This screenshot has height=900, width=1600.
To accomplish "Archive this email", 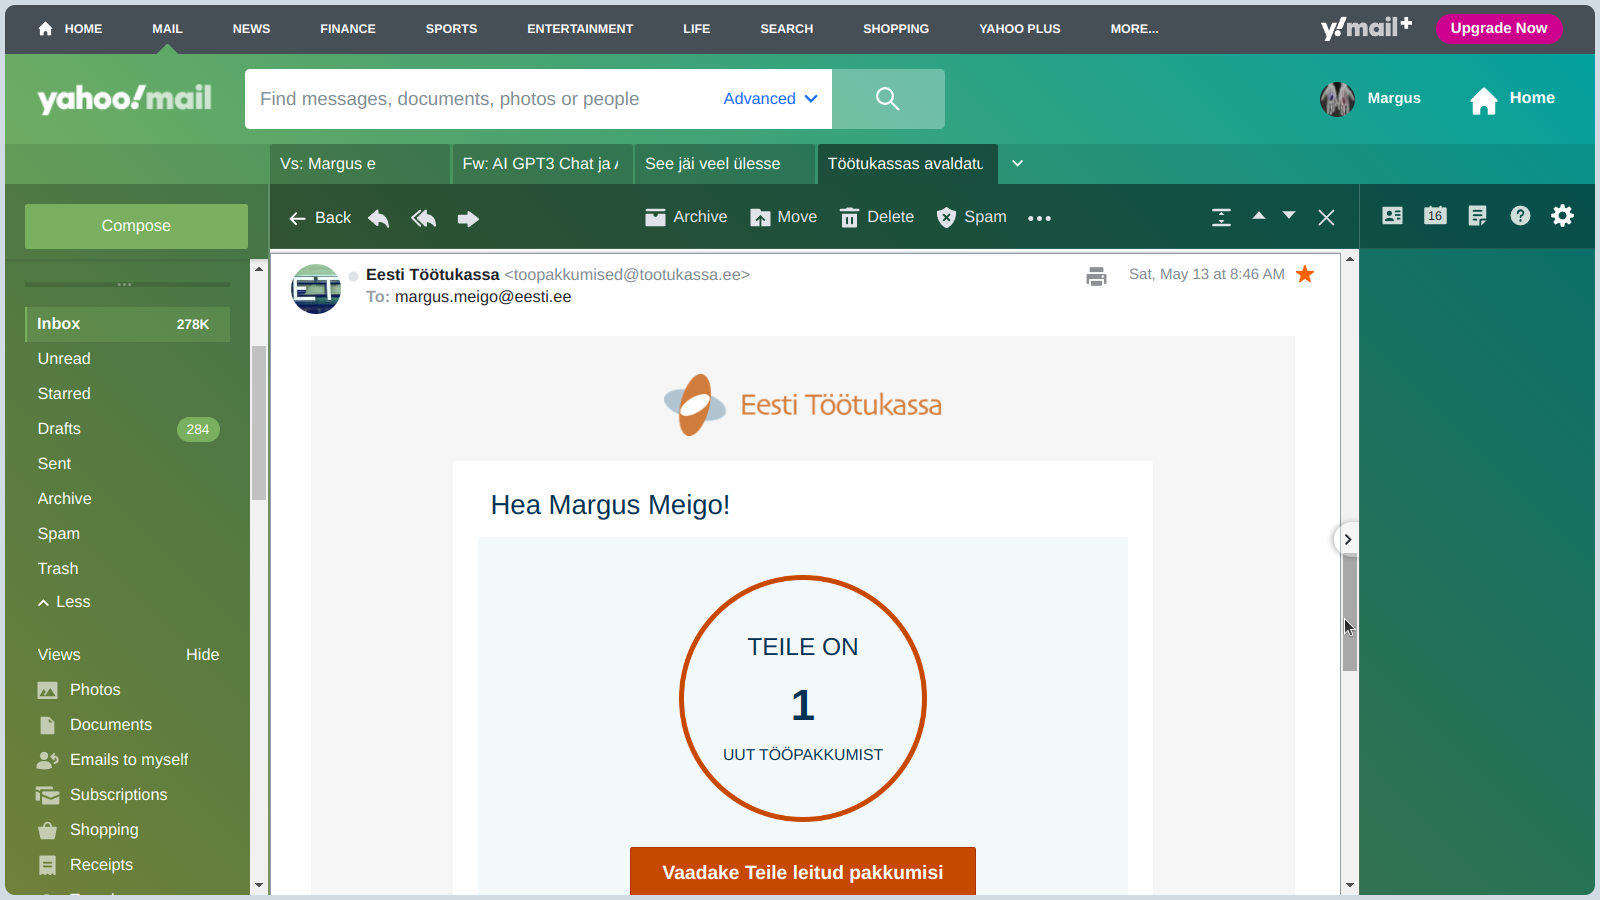I will coord(686,217).
